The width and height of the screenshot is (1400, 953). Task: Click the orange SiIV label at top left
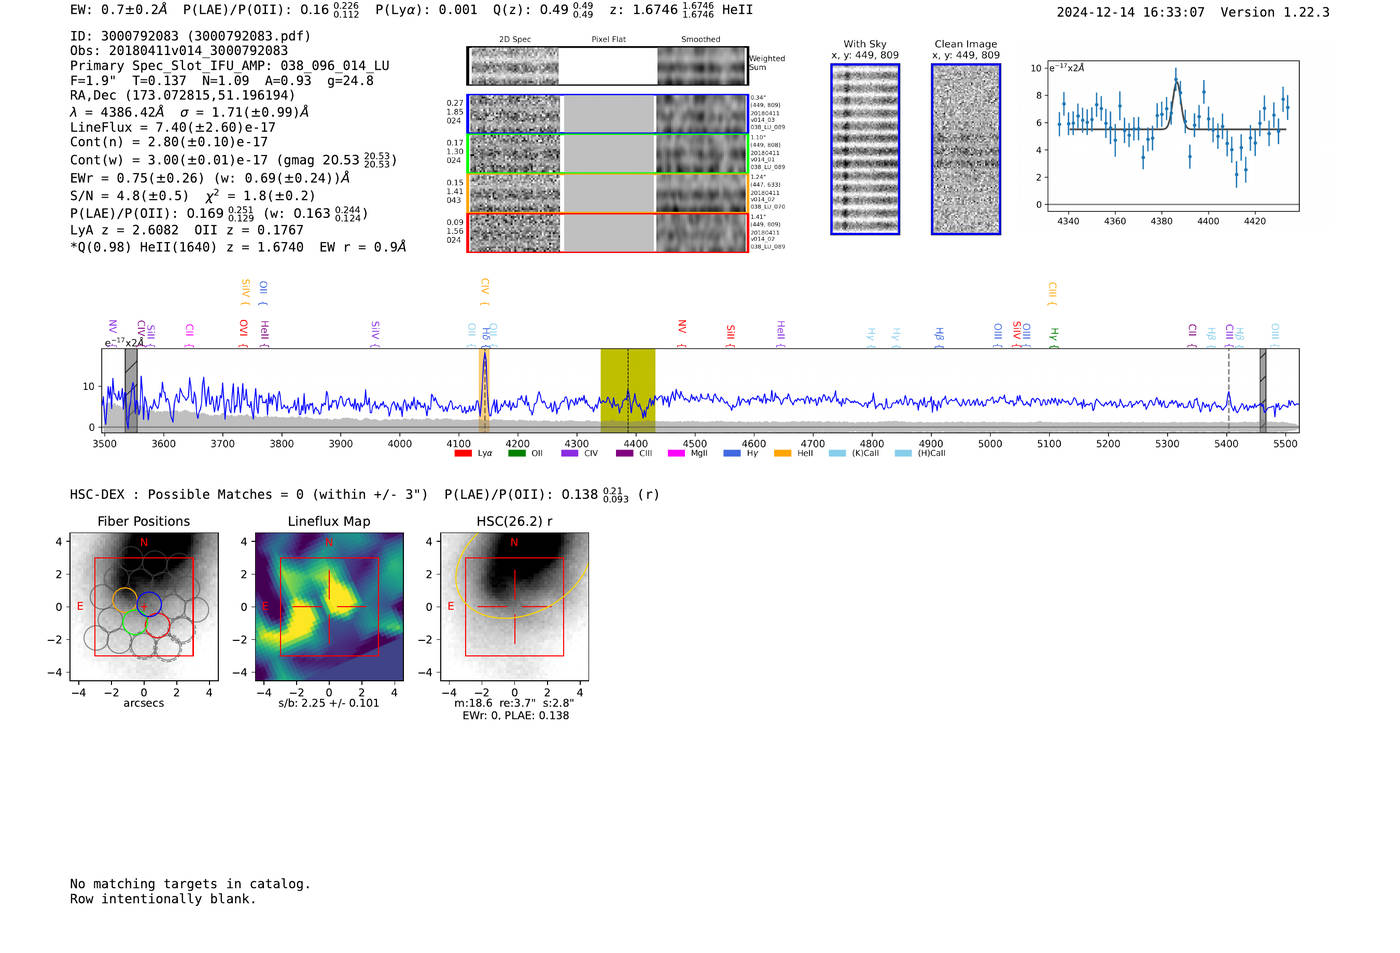tap(246, 292)
